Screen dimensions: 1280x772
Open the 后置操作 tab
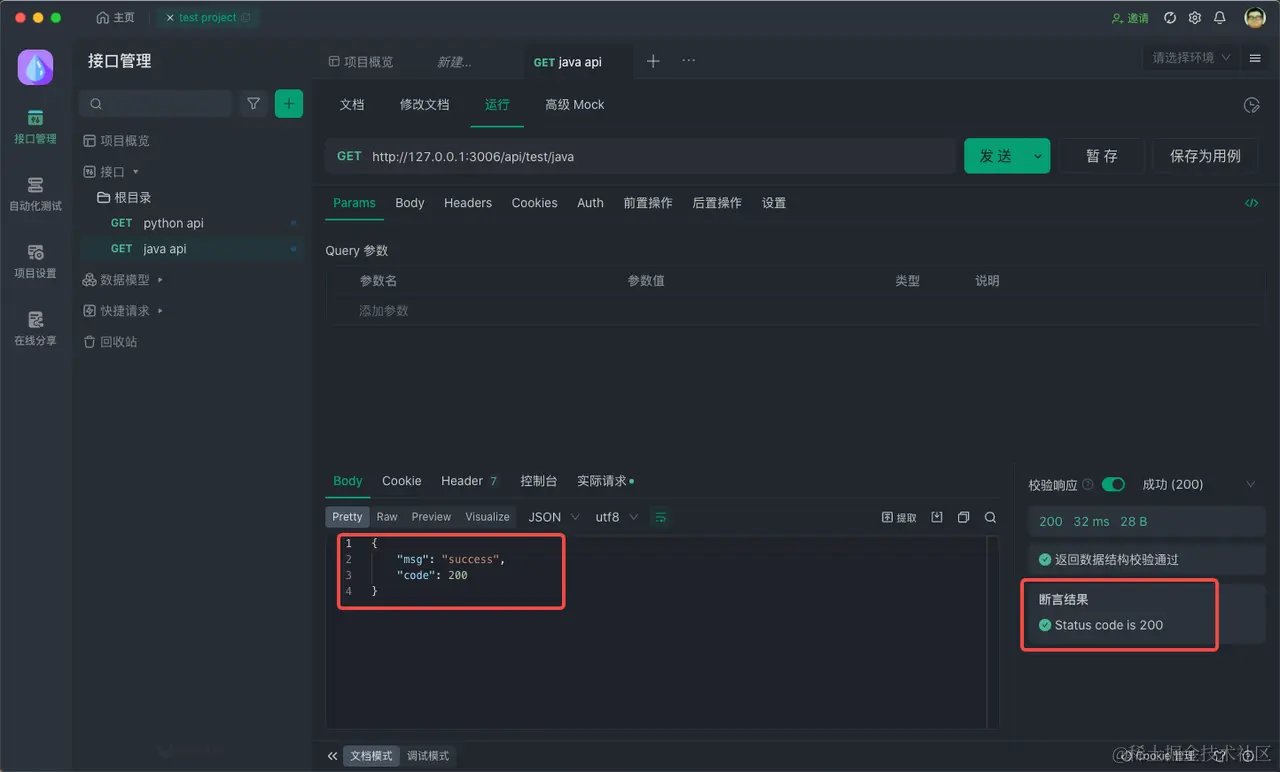point(717,203)
